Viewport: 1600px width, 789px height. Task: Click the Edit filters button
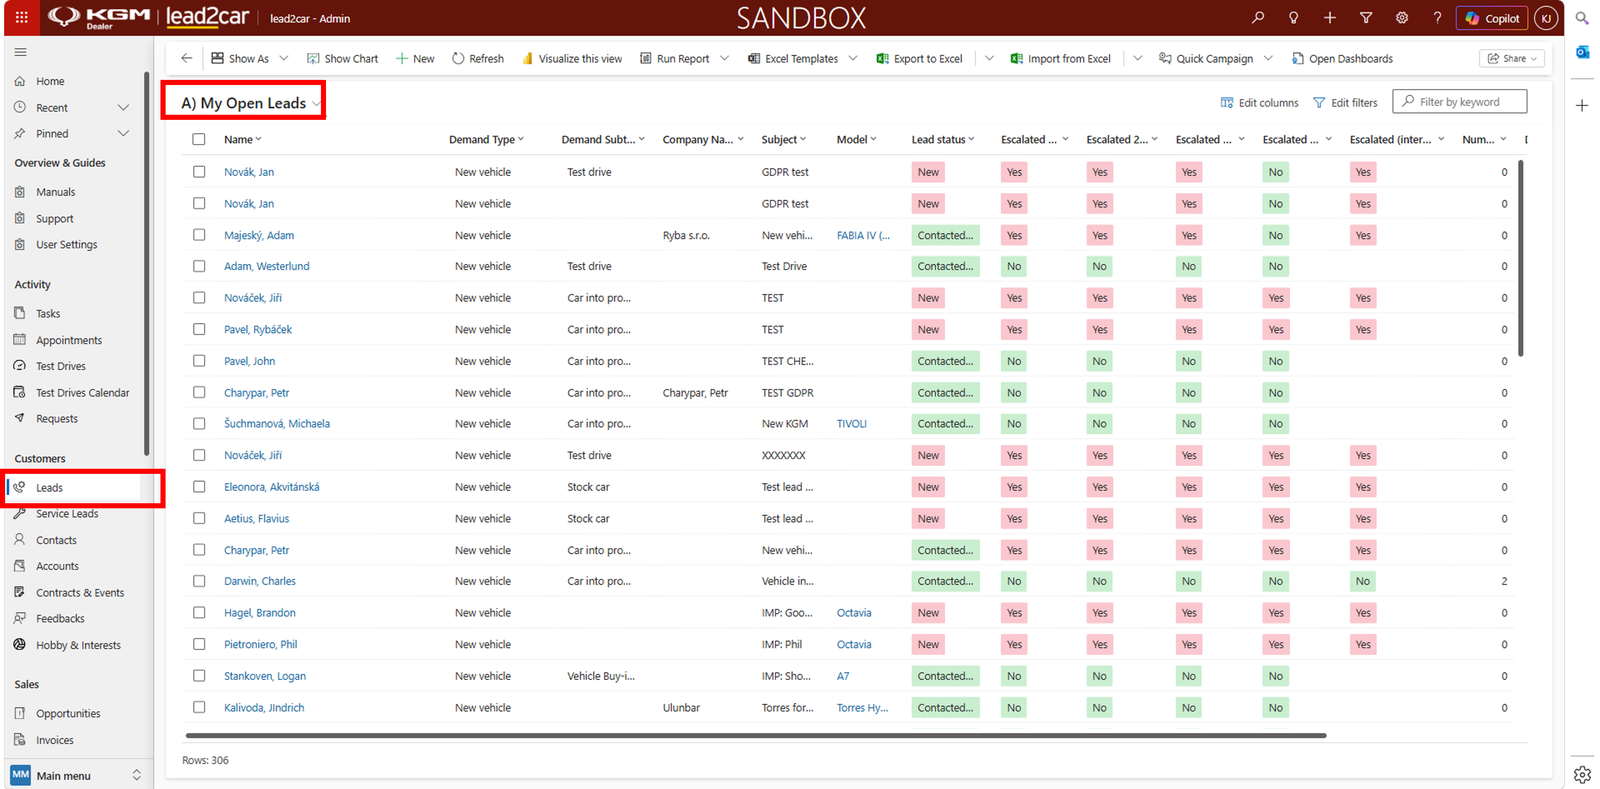click(x=1345, y=102)
